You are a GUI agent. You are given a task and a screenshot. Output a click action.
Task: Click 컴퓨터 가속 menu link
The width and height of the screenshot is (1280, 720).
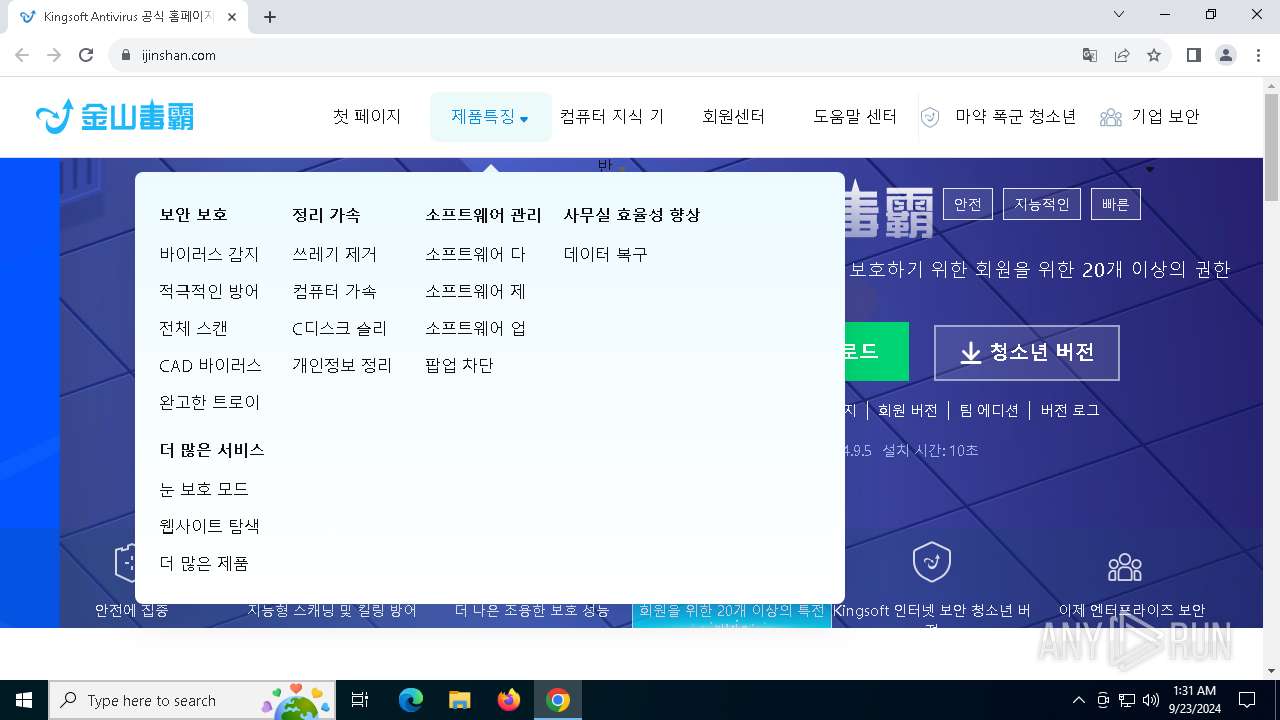pos(334,291)
